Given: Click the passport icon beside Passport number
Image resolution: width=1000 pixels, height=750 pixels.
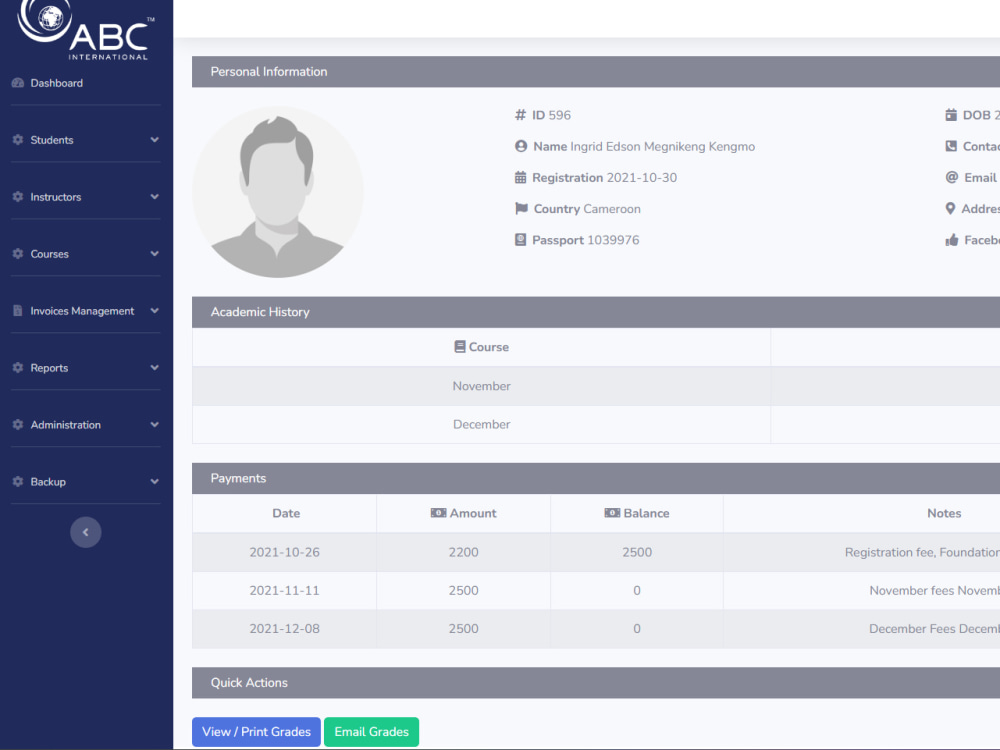Looking at the screenshot, I should point(521,239).
